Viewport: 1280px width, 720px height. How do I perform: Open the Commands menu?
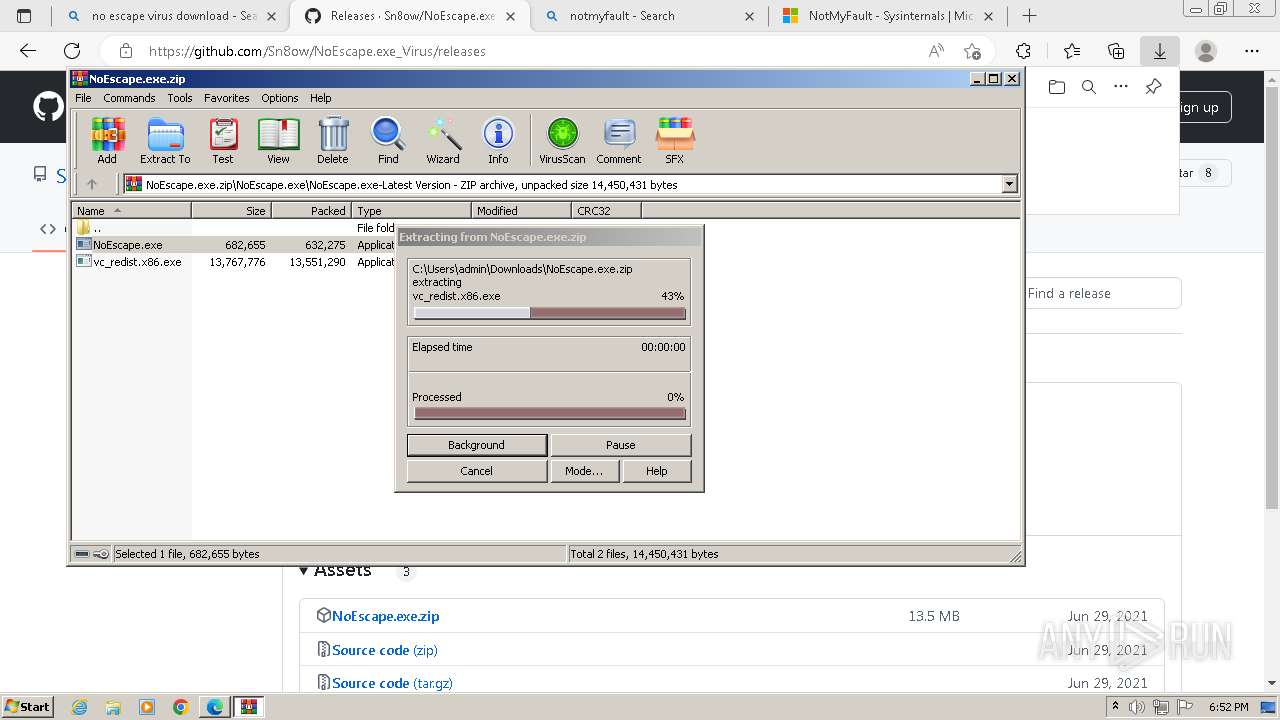coord(129,98)
